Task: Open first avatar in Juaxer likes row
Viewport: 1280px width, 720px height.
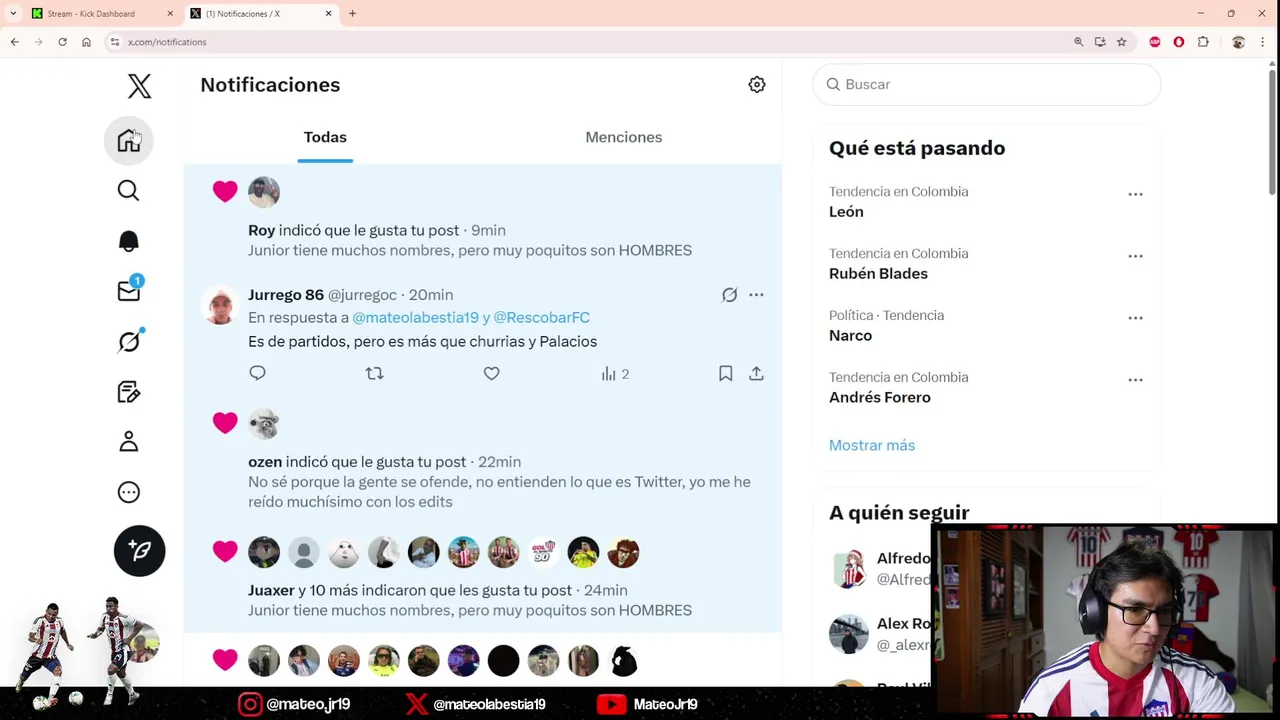Action: tap(264, 552)
